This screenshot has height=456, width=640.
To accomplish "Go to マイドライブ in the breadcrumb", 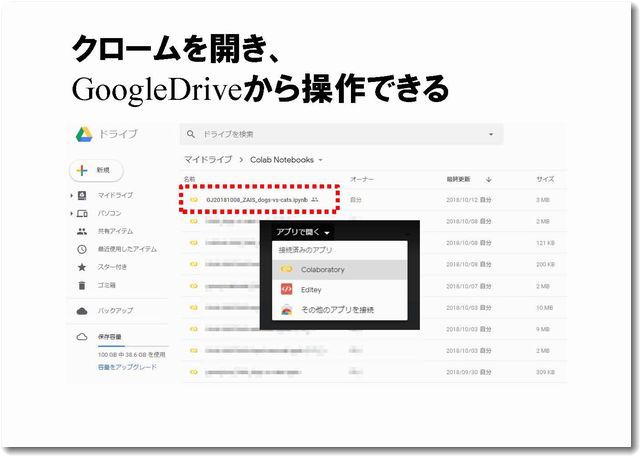I will [208, 160].
